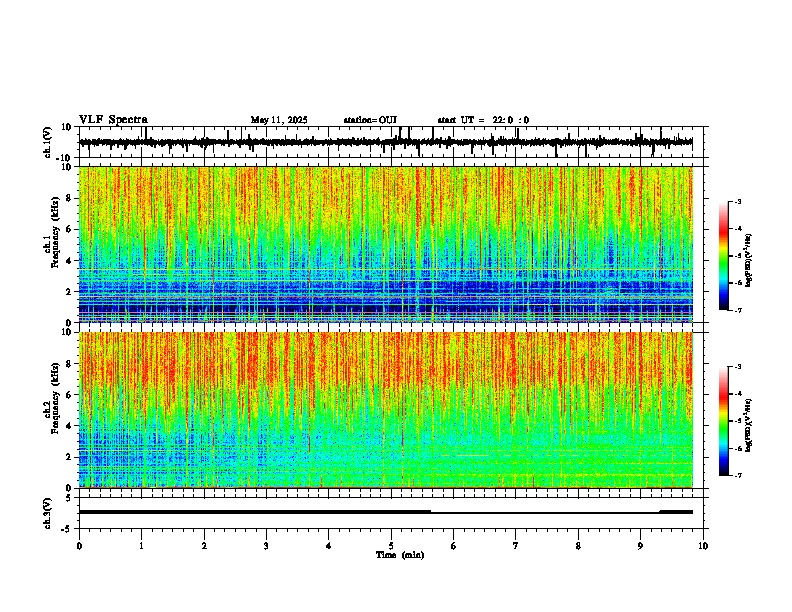This screenshot has height=612, width=792.
Task: Click the 'Time (min)' axis label
Action: pos(400,555)
